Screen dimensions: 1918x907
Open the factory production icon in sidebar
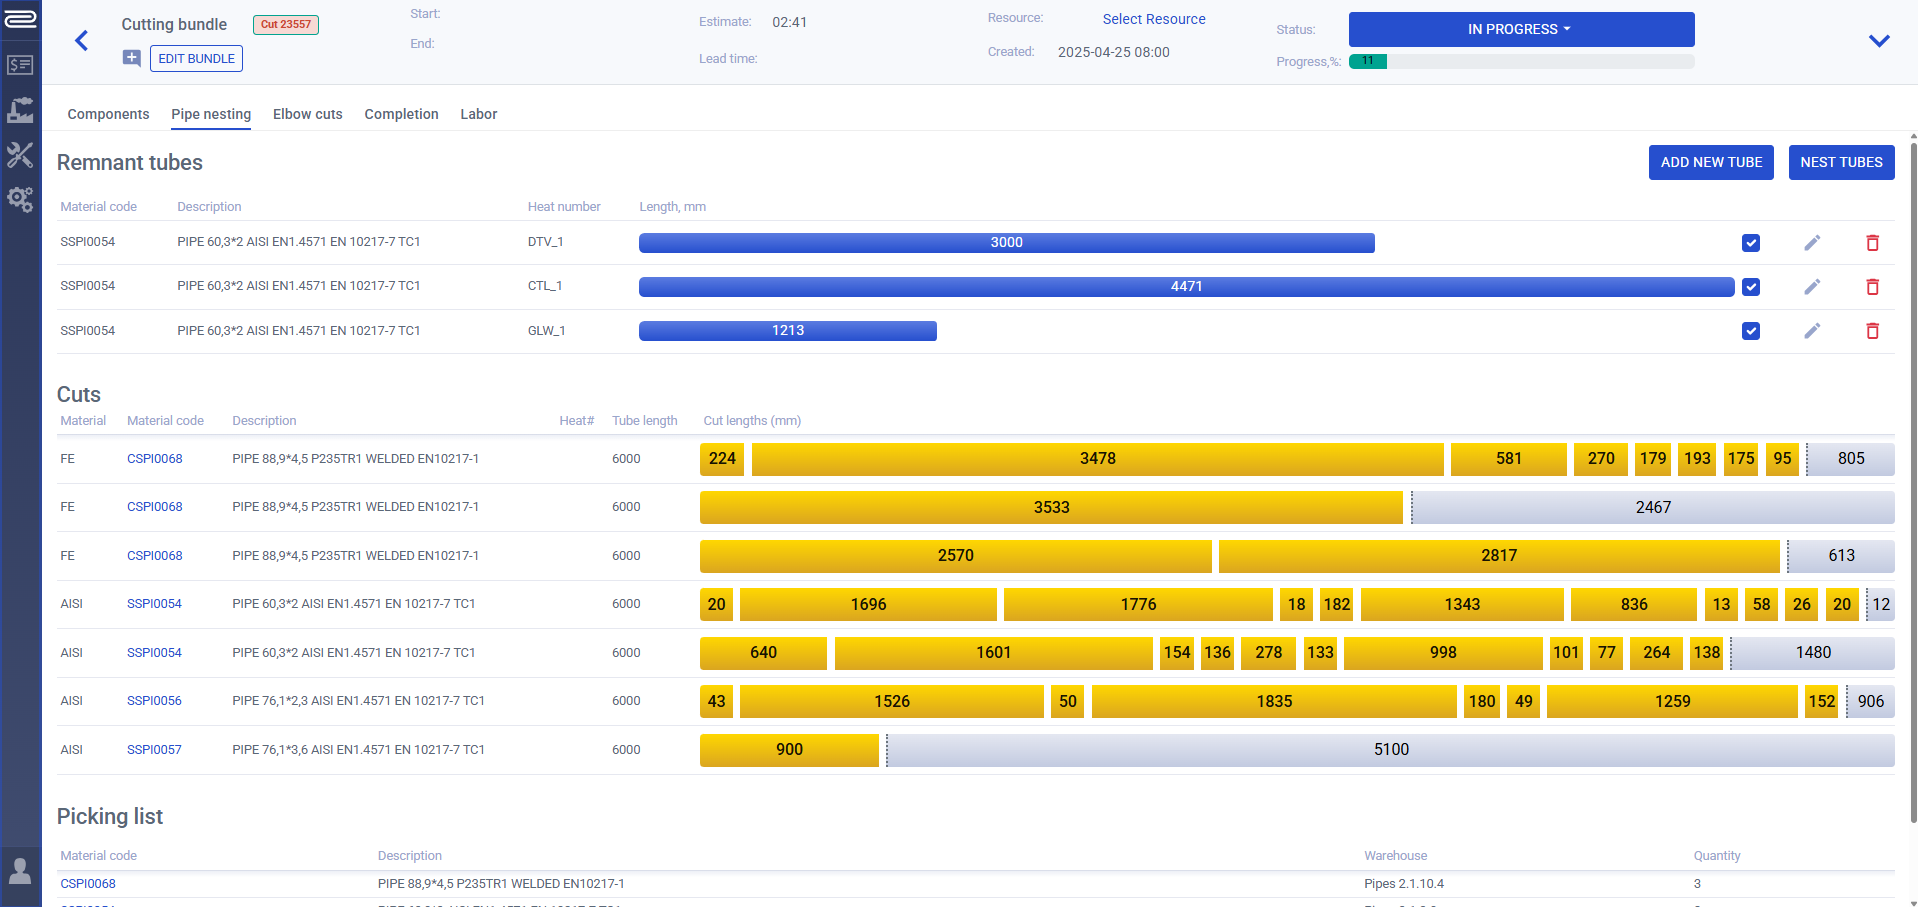20,110
